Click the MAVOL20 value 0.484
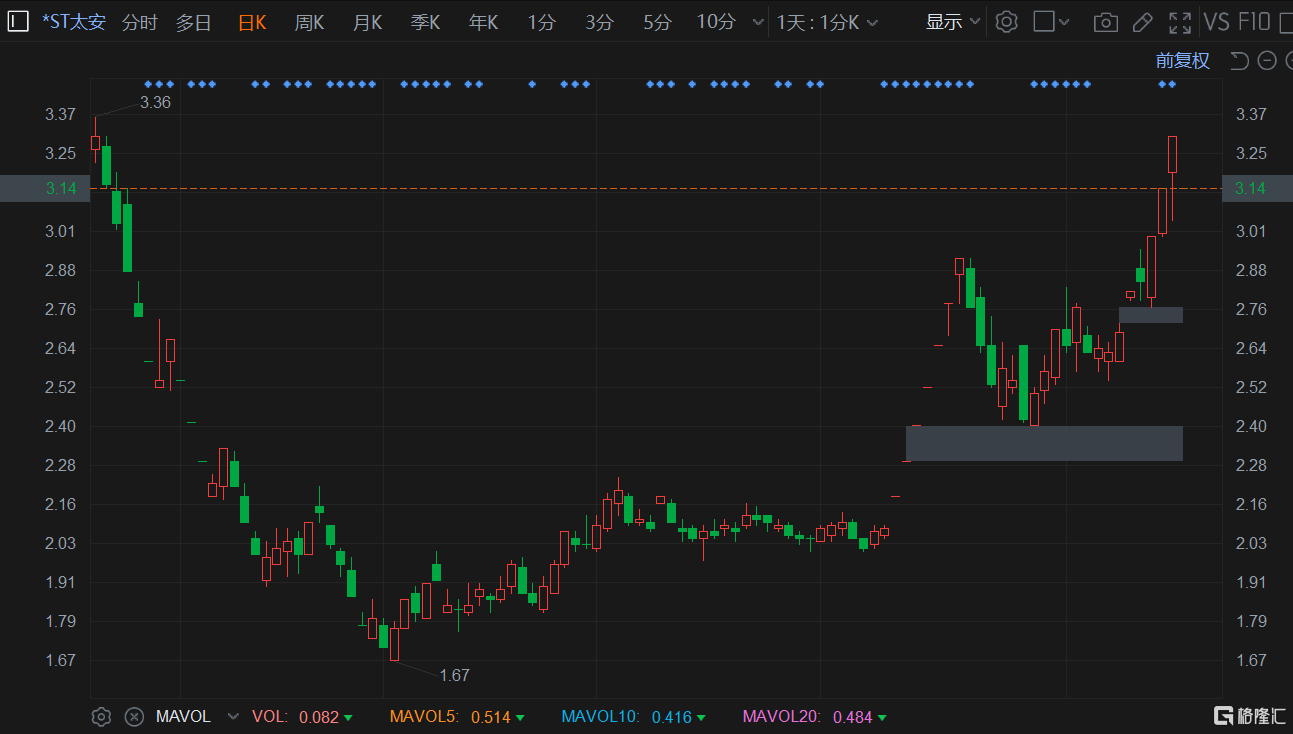 pyautogui.click(x=853, y=717)
